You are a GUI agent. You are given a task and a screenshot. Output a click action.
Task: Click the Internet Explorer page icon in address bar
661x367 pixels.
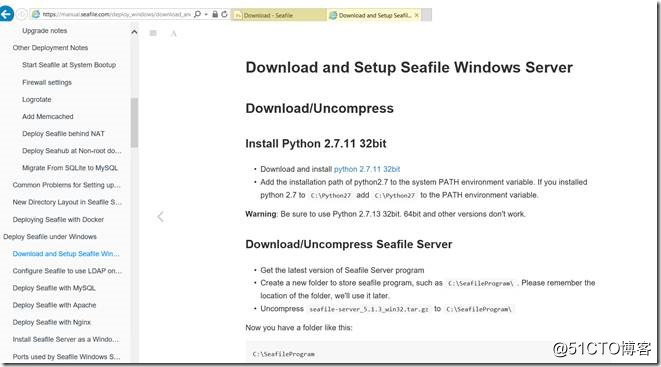pos(36,14)
